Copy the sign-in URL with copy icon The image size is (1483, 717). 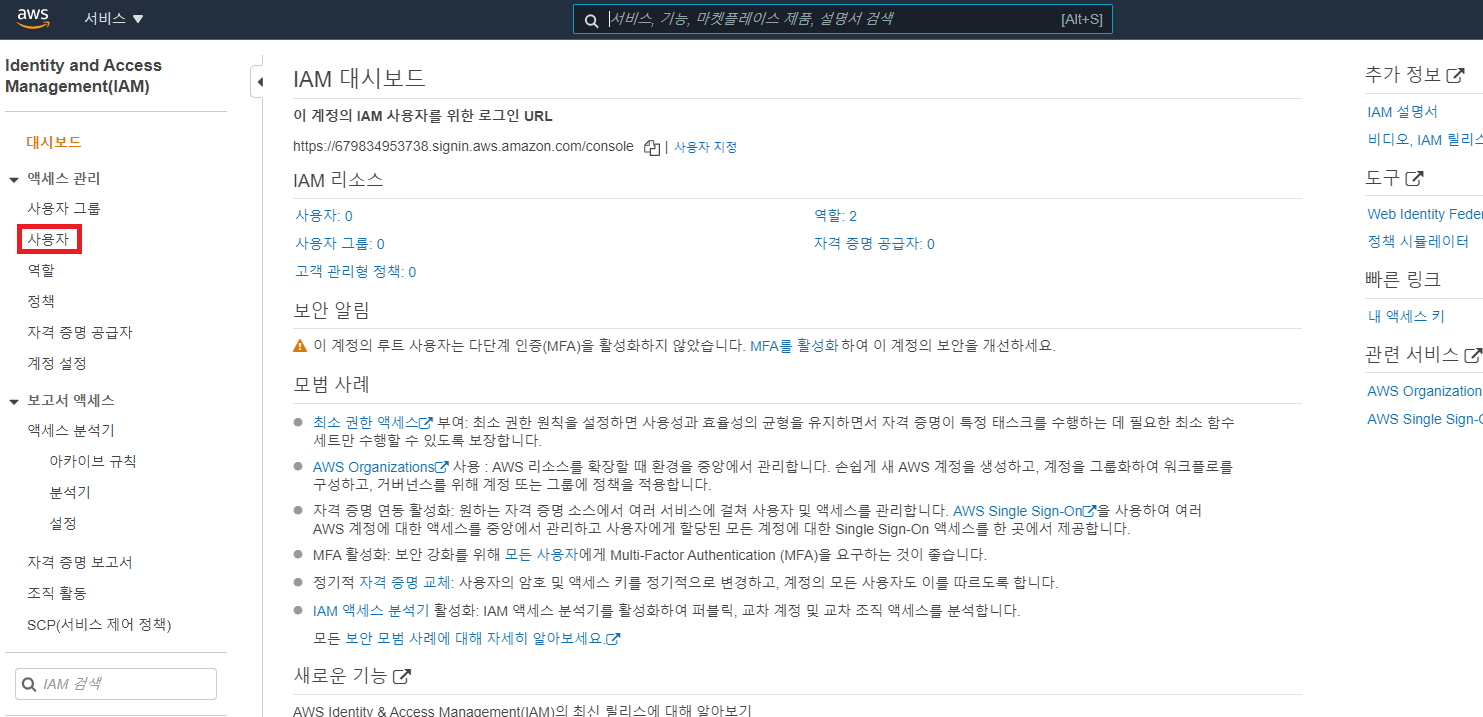[x=652, y=147]
